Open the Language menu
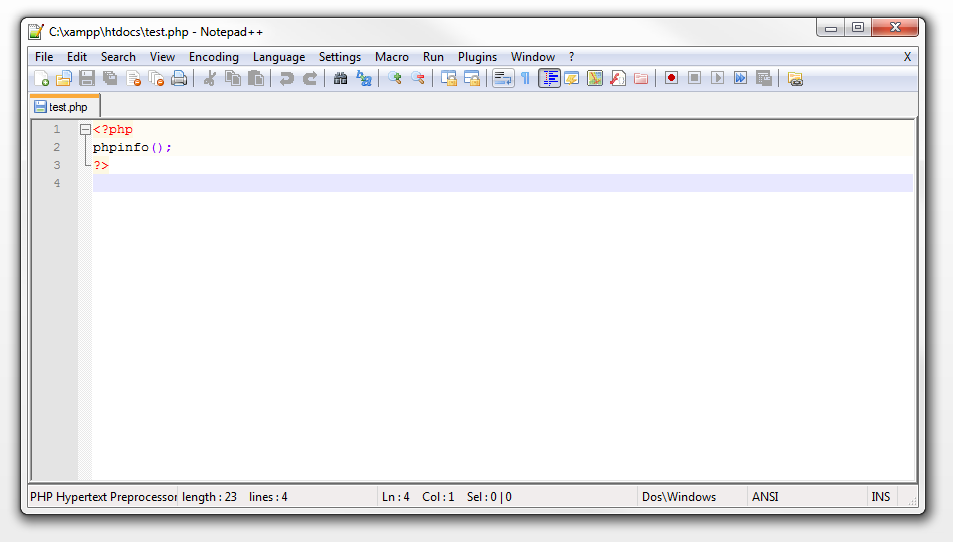The width and height of the screenshot is (953, 542). tap(278, 57)
